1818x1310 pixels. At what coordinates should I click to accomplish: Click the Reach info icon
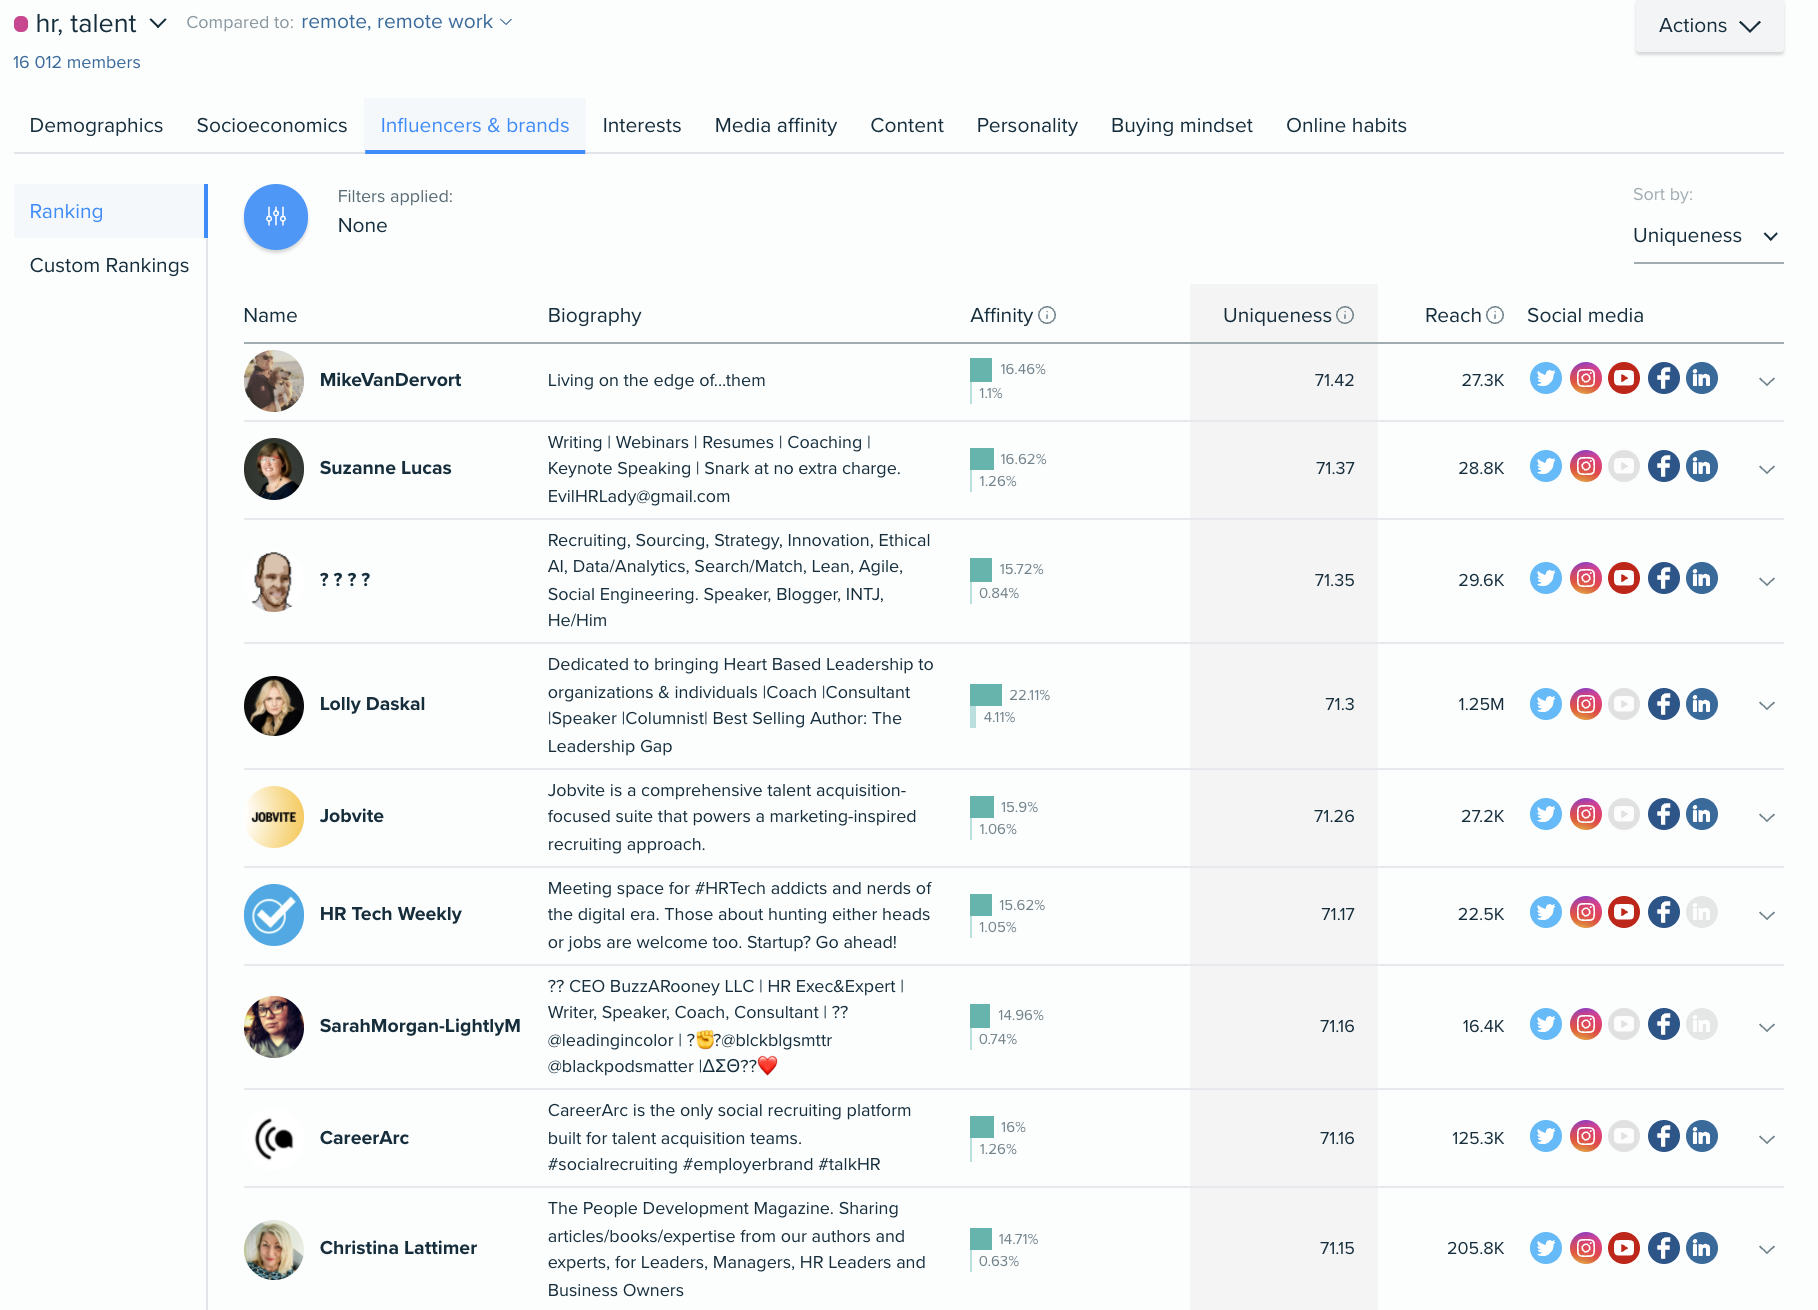coord(1495,316)
